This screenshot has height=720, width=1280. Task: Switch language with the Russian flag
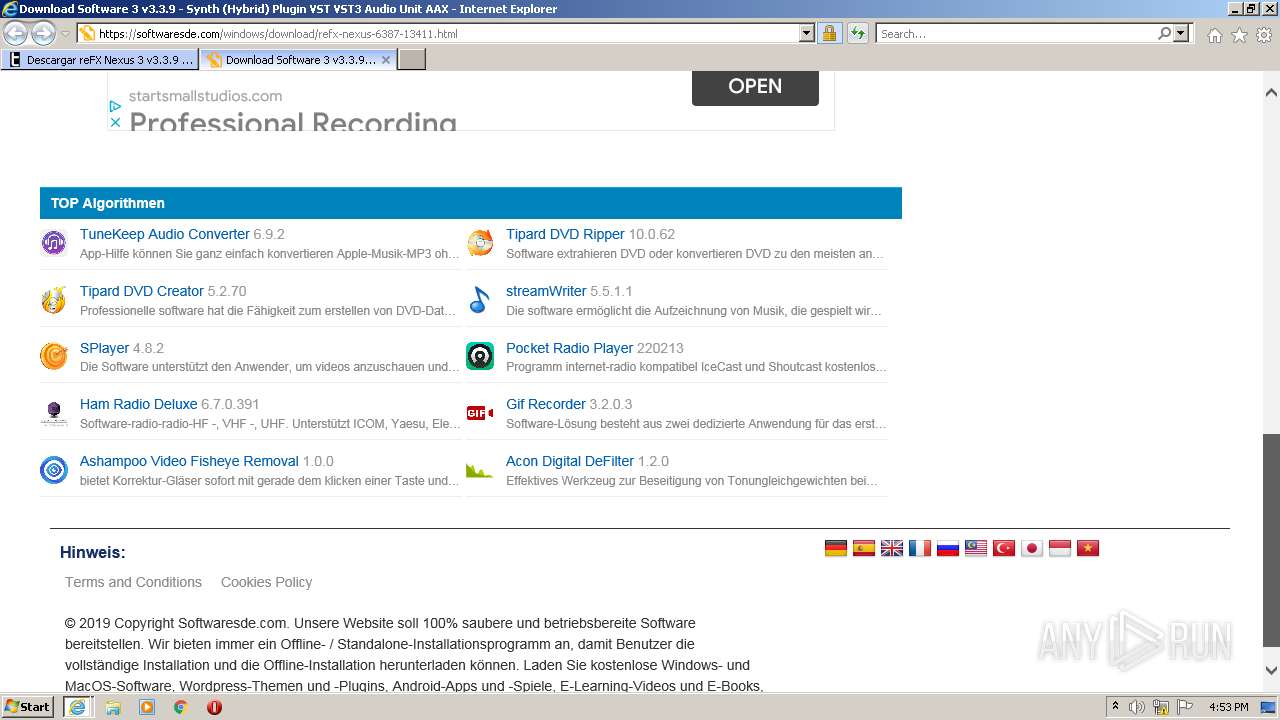point(948,548)
